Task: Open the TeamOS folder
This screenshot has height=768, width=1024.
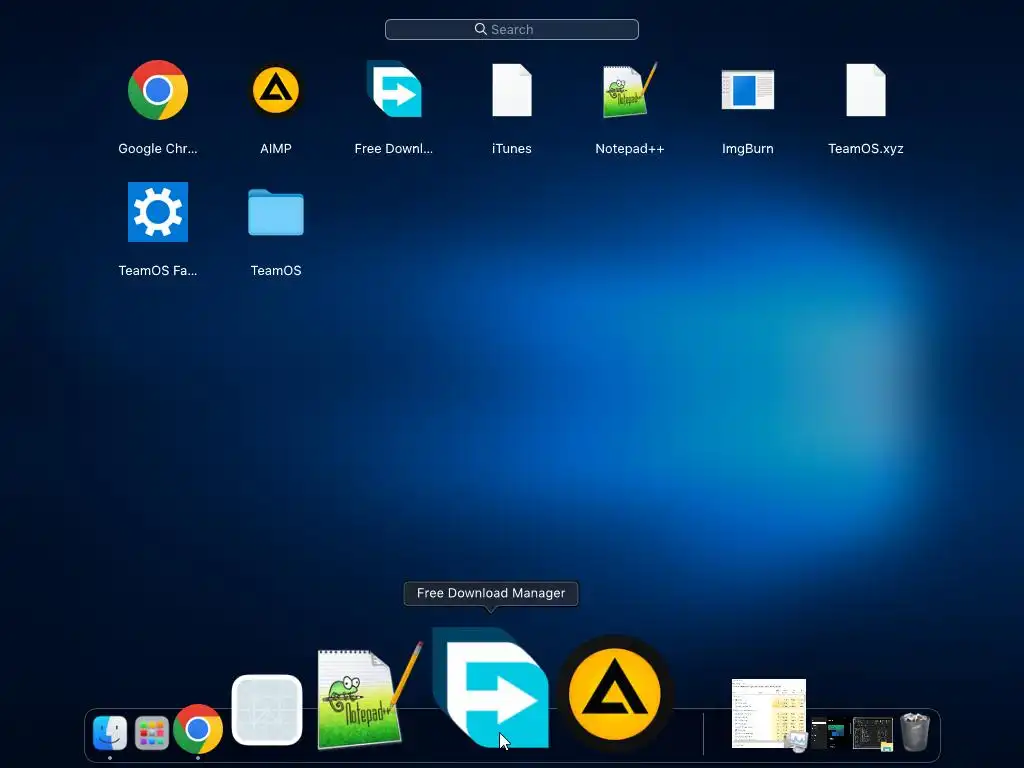Action: coord(276,212)
